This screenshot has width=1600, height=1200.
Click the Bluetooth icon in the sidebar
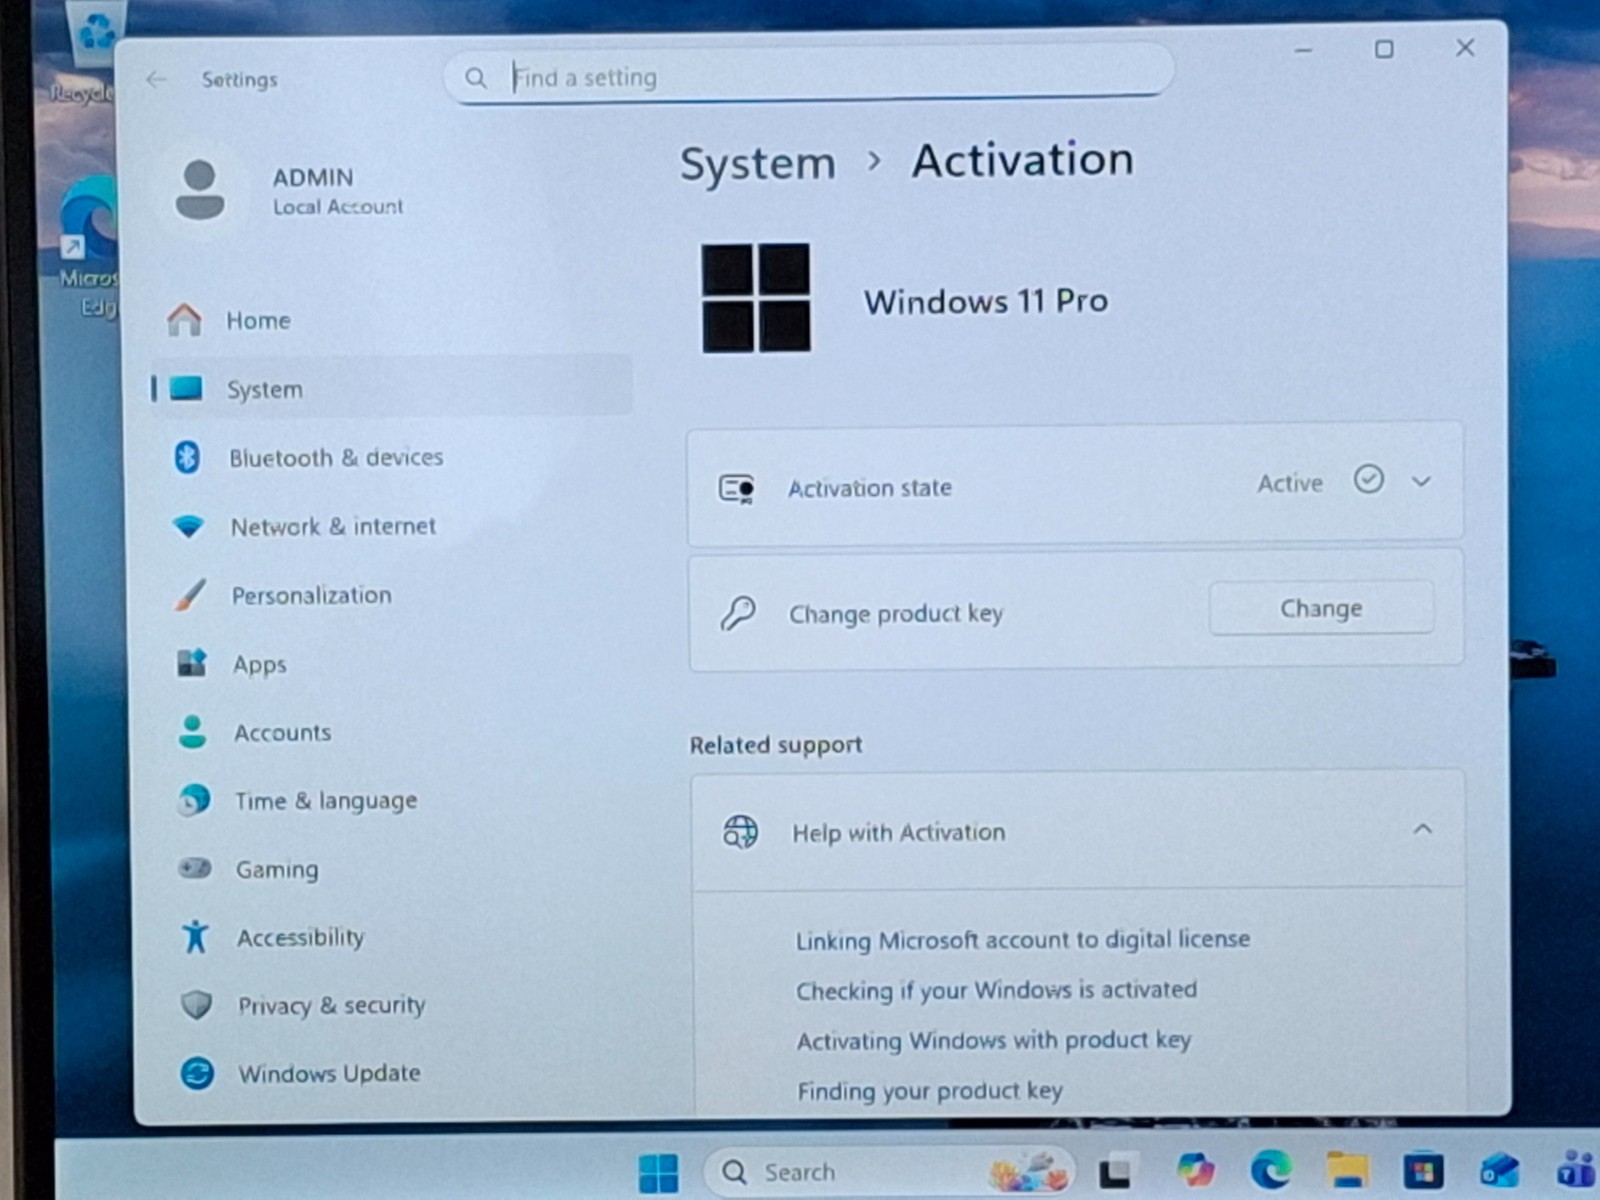pyautogui.click(x=187, y=457)
